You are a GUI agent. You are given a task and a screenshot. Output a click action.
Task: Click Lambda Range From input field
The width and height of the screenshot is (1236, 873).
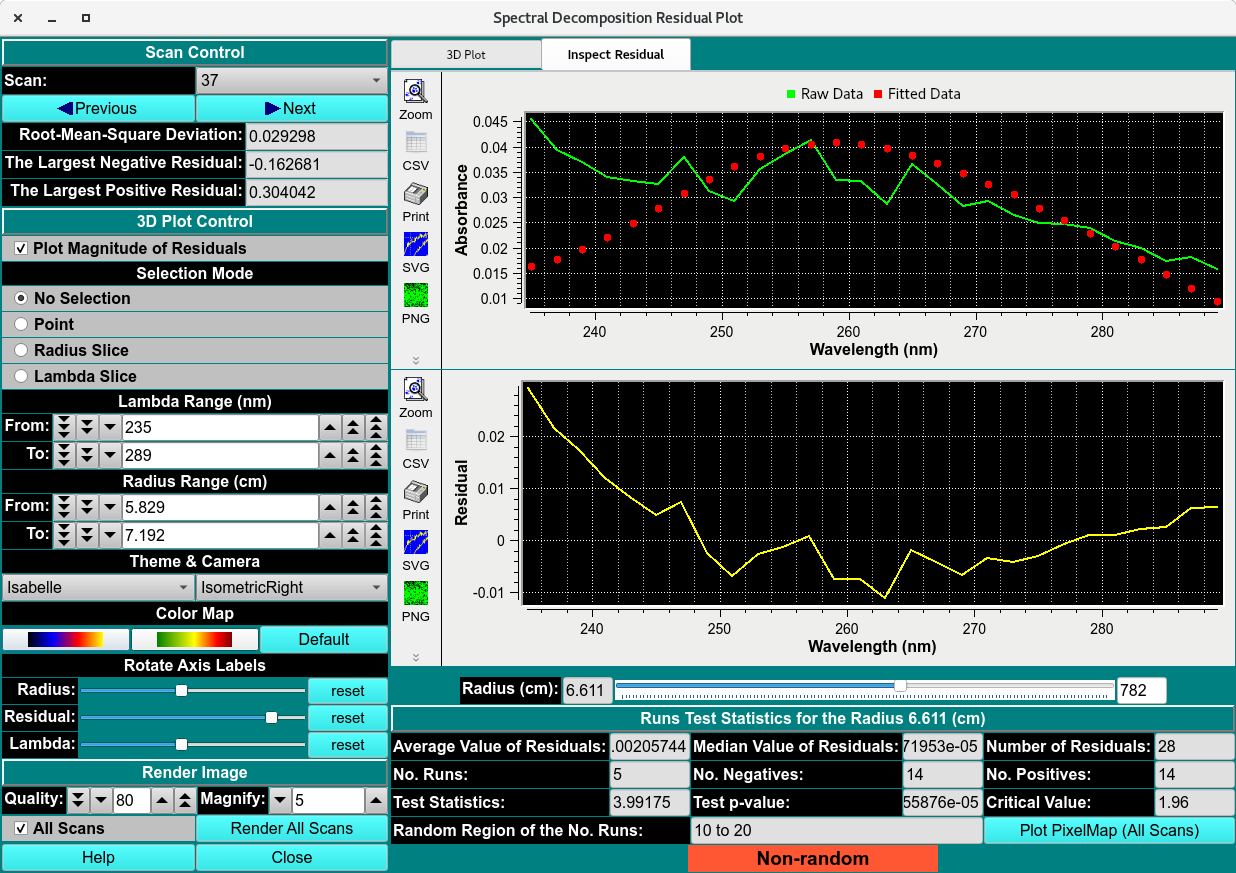(220, 428)
